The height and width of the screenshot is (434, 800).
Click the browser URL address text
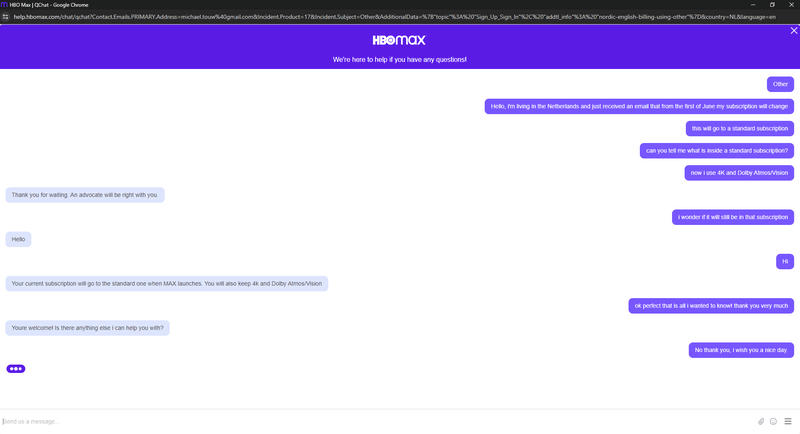tap(394, 17)
